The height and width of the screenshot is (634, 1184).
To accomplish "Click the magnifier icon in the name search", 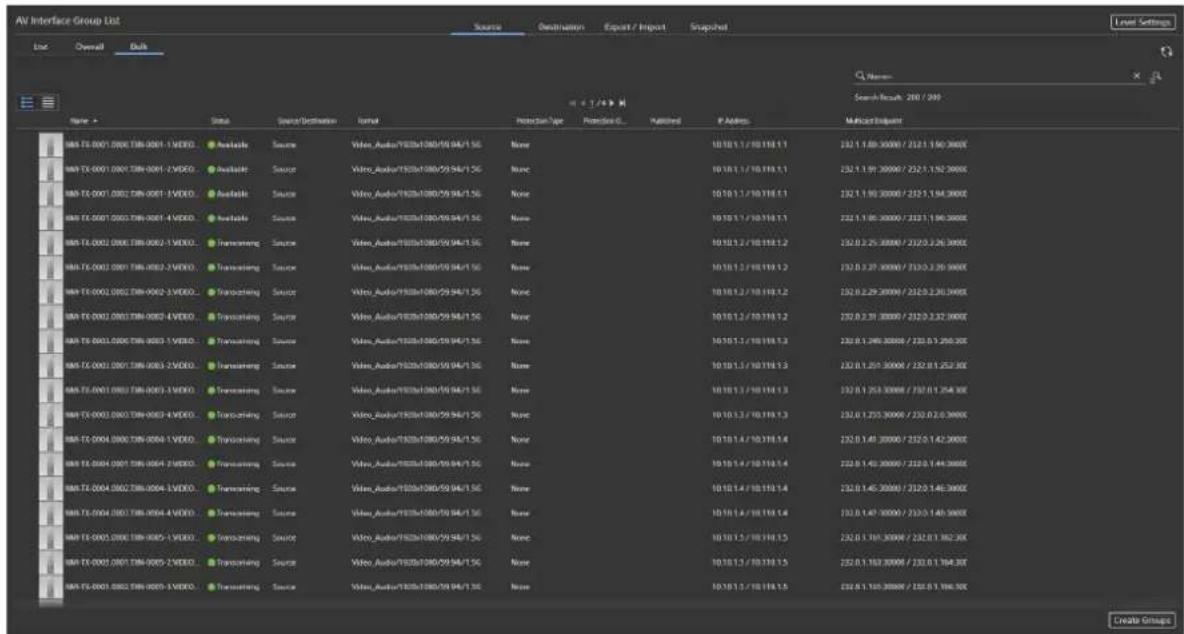I will 859,76.
